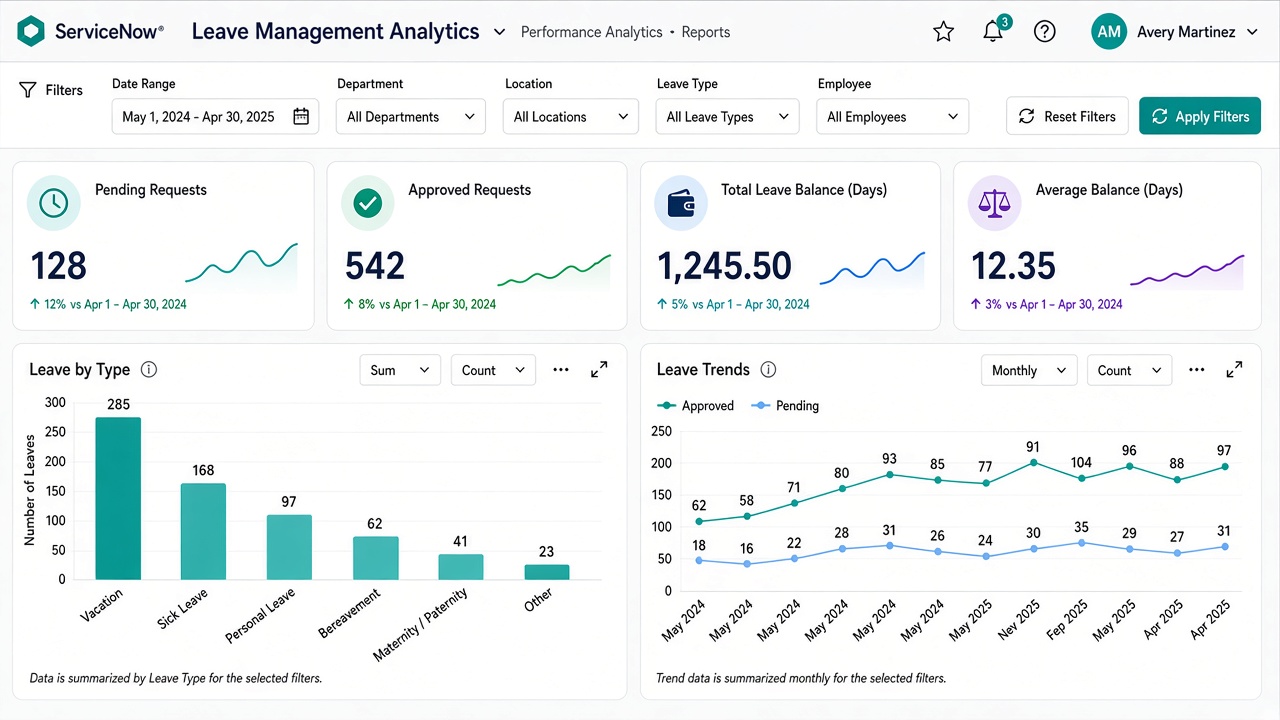This screenshot has height=720, width=1280.
Task: Open notifications bell icon
Action: [993, 32]
